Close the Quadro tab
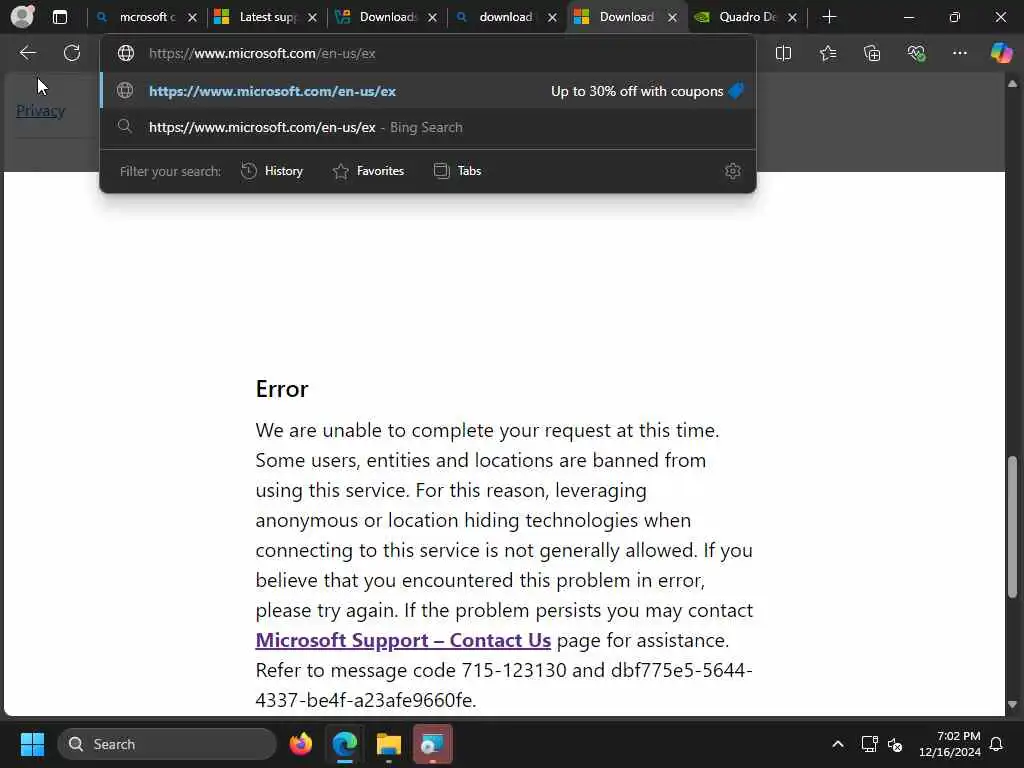 792,18
